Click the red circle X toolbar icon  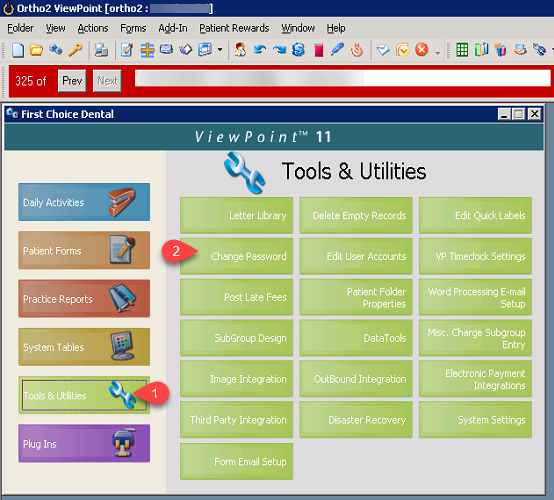click(422, 50)
